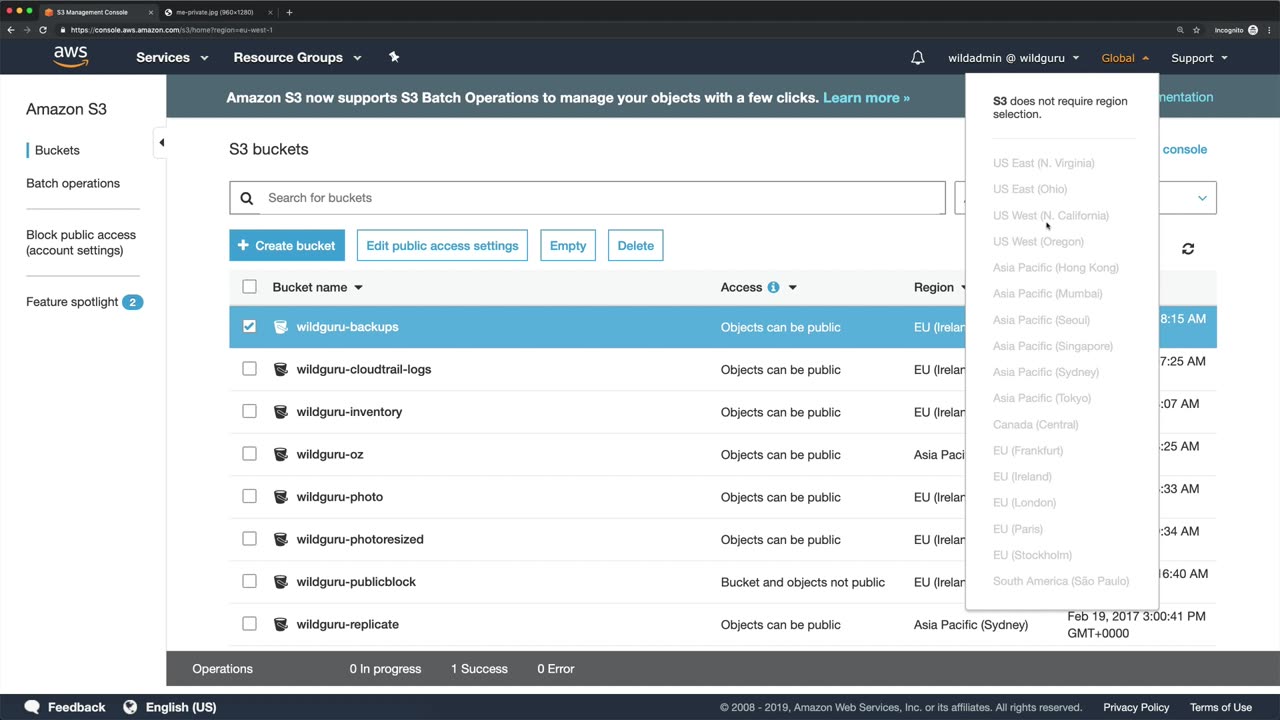Collapse the S3 sidebar arrow
Viewport: 1280px width, 720px height.
tap(161, 143)
